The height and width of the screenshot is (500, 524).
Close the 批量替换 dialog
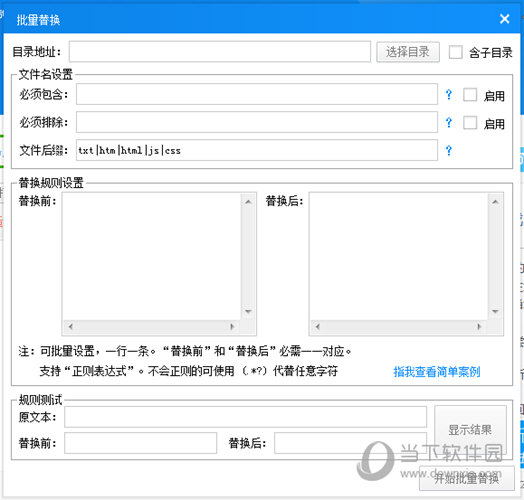(504, 19)
